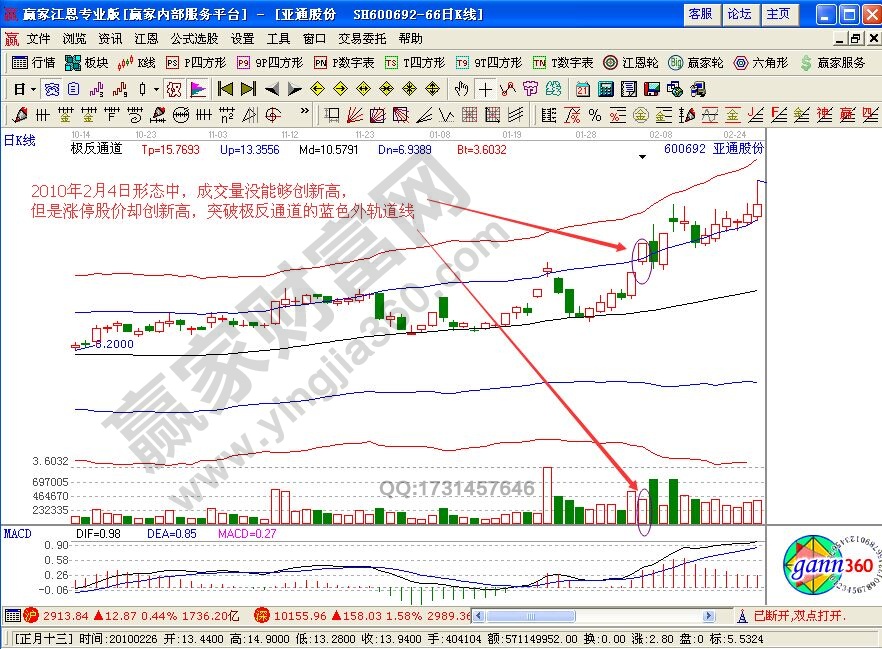
Task: Open the 公式选股 menu
Action: pos(194,38)
